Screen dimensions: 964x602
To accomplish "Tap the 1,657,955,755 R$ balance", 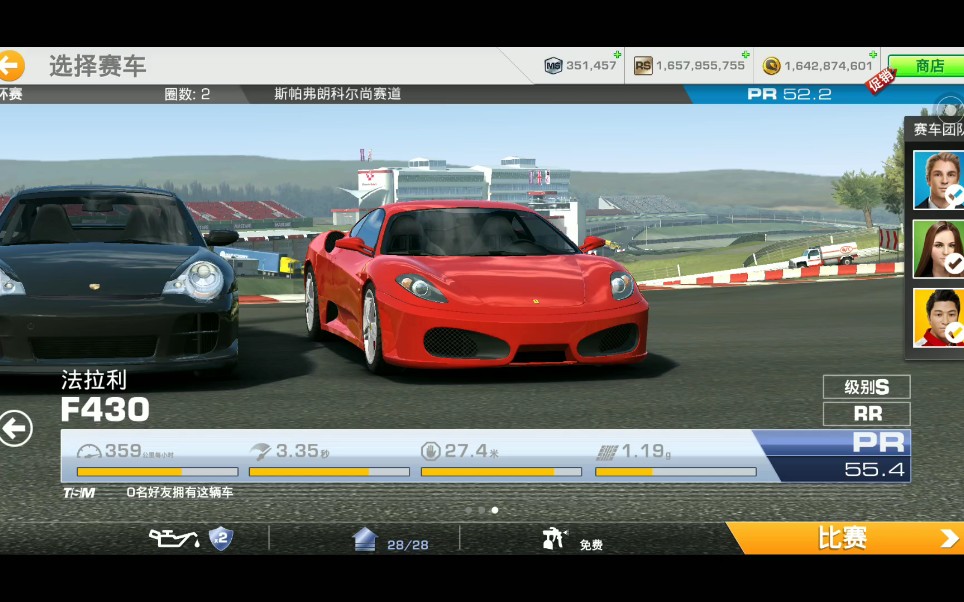I will pyautogui.click(x=700, y=65).
